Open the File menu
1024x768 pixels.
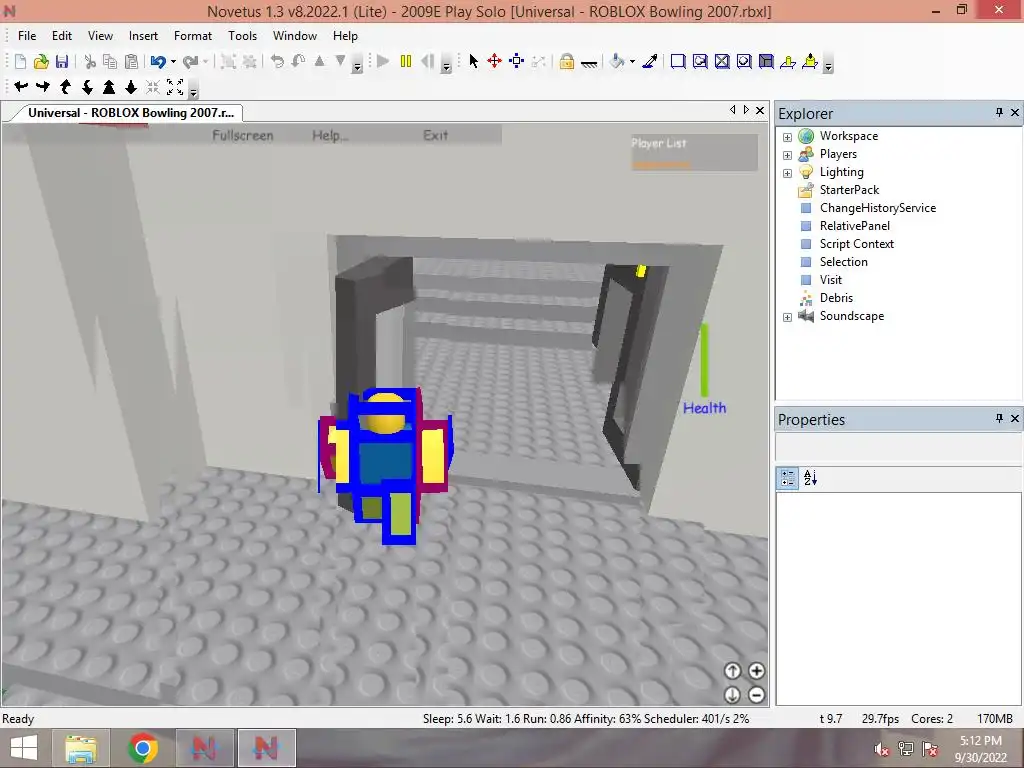click(27, 36)
